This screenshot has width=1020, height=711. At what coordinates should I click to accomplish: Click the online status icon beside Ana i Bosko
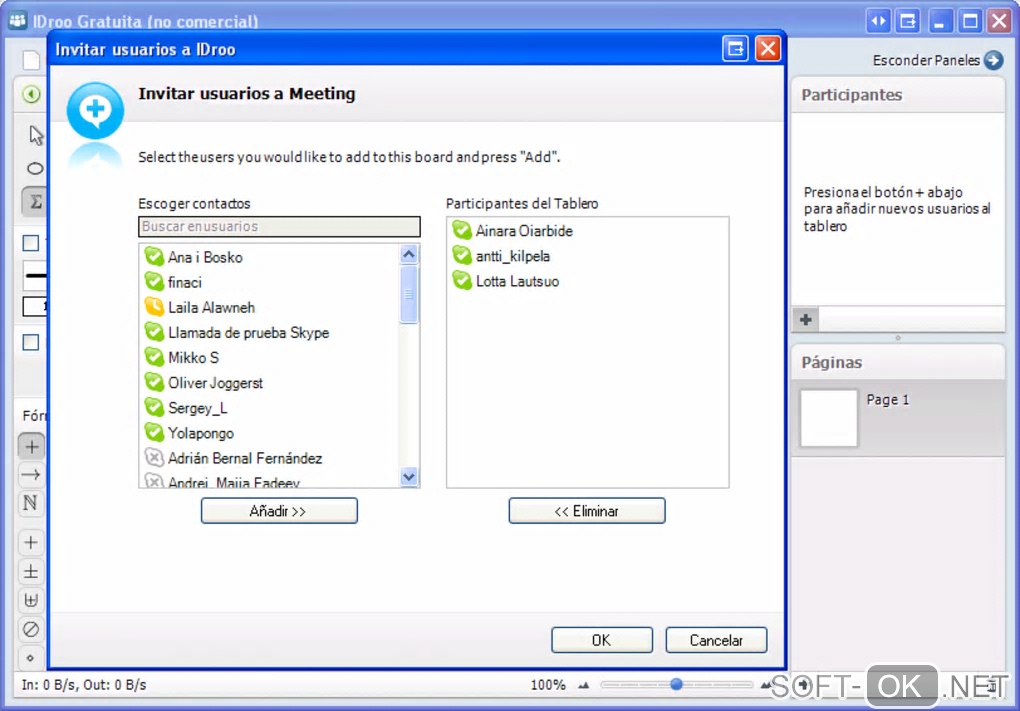pos(154,256)
